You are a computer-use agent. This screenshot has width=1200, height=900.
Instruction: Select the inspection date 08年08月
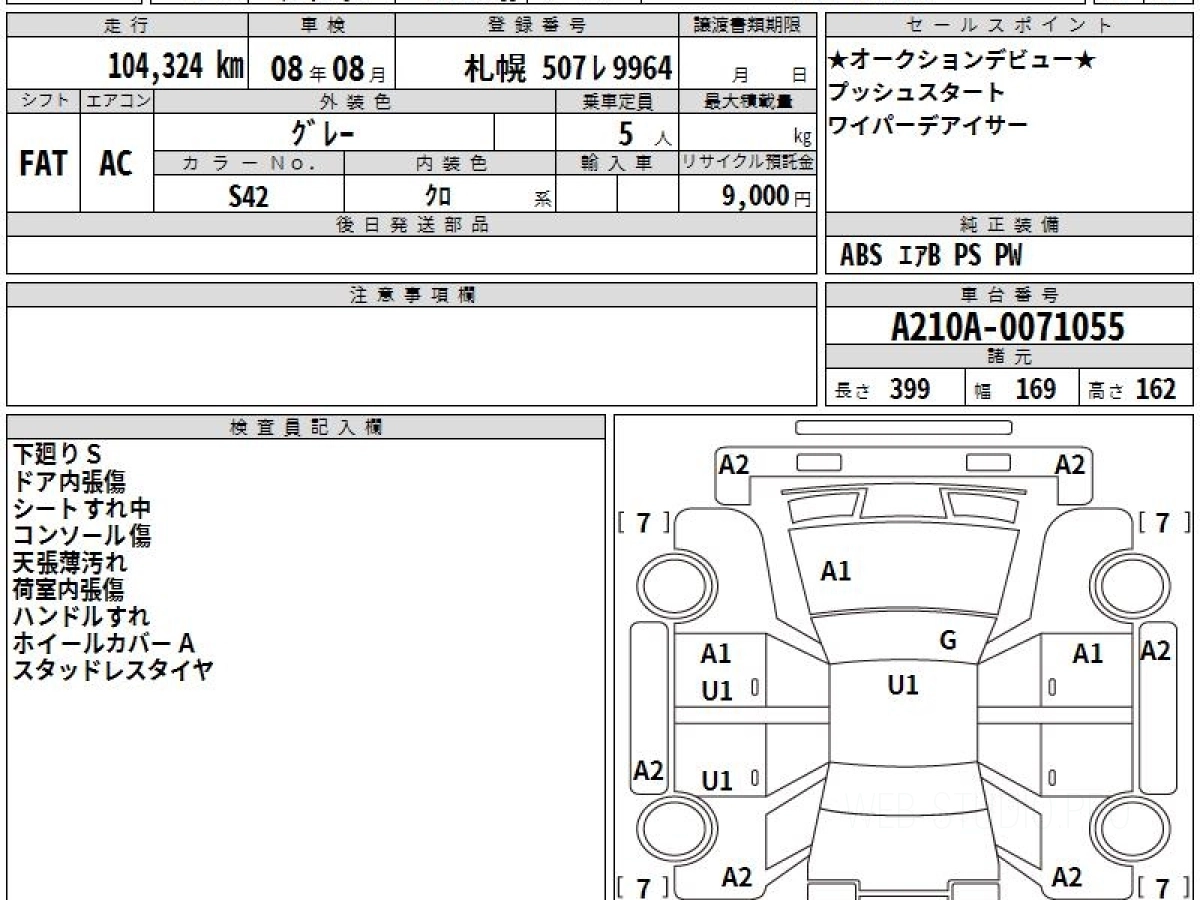(x=328, y=69)
